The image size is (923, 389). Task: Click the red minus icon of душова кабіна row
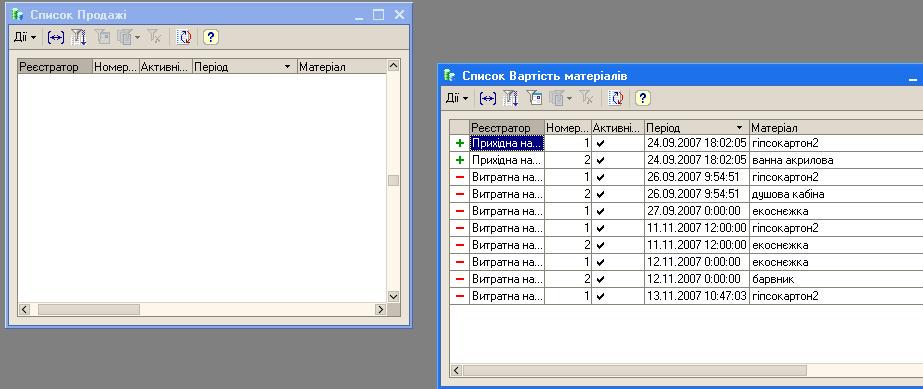tap(460, 194)
